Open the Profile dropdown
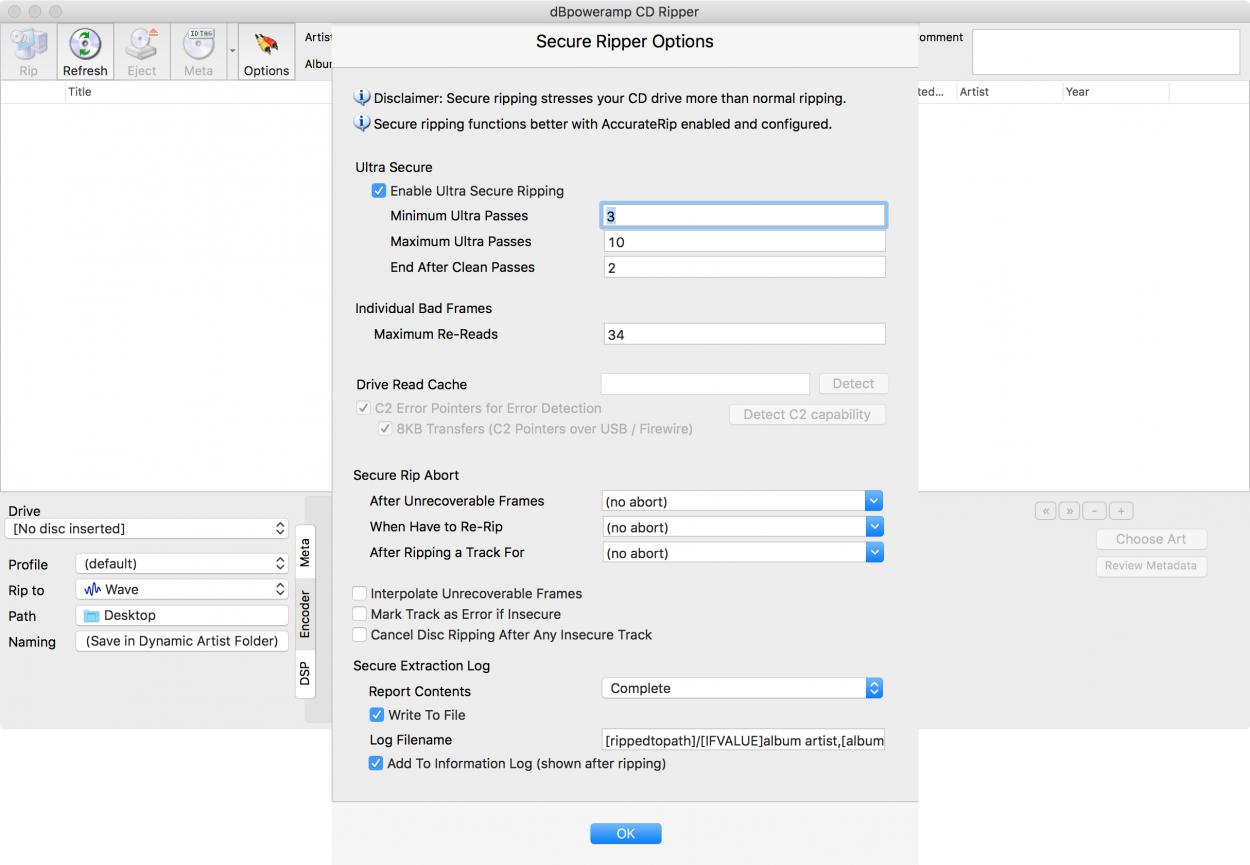 (182, 564)
